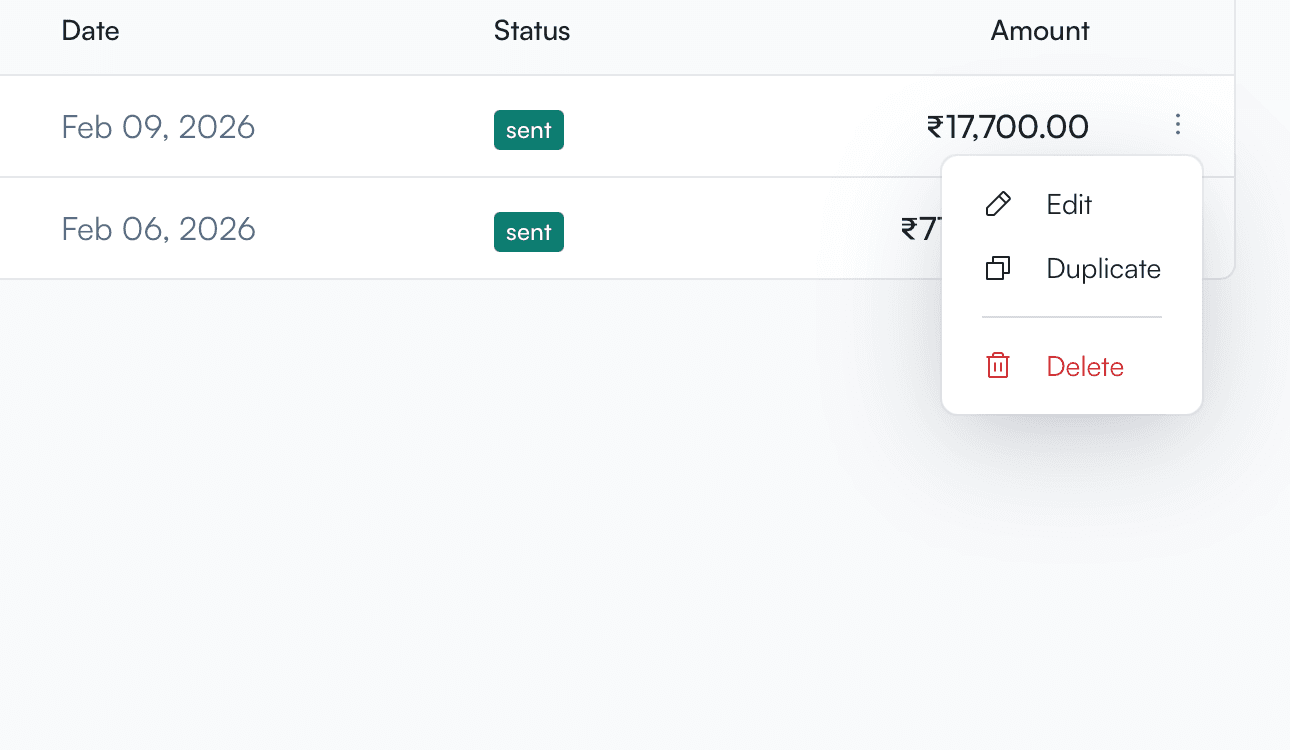The image size is (1290, 750).
Task: Select the Feb 06, 2026 date entry
Action: (x=158, y=229)
